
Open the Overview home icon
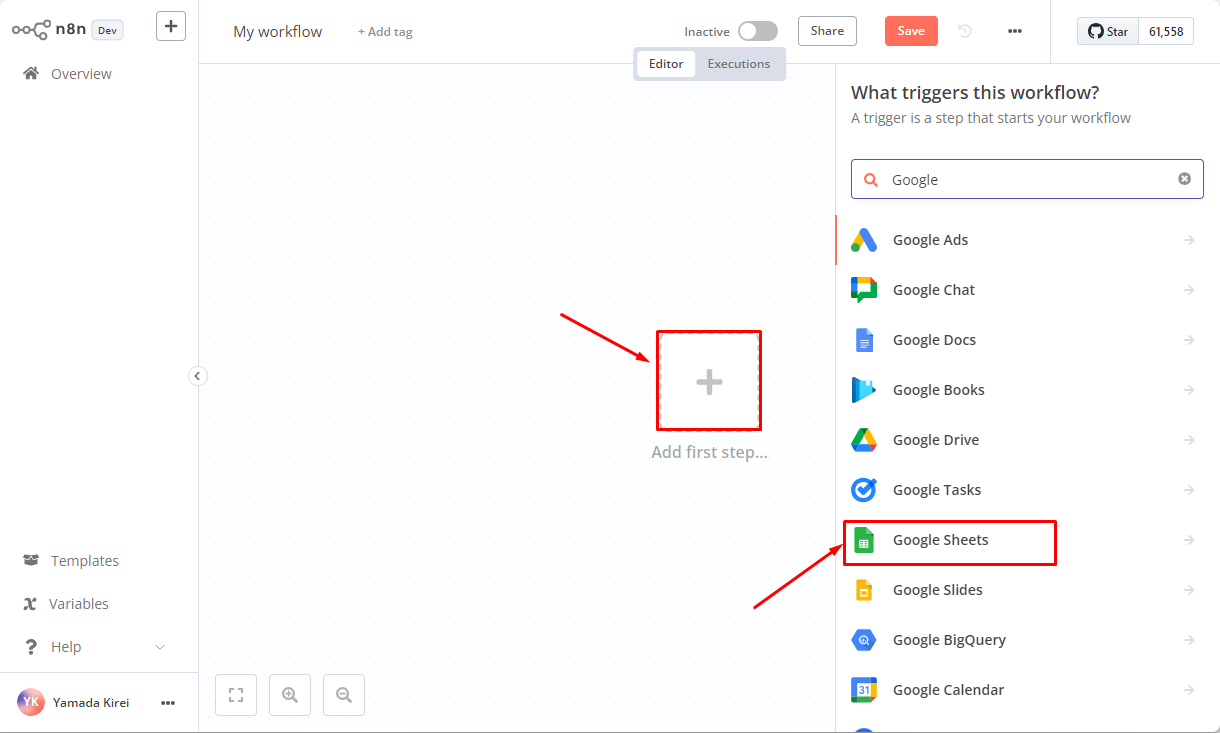click(x=31, y=73)
